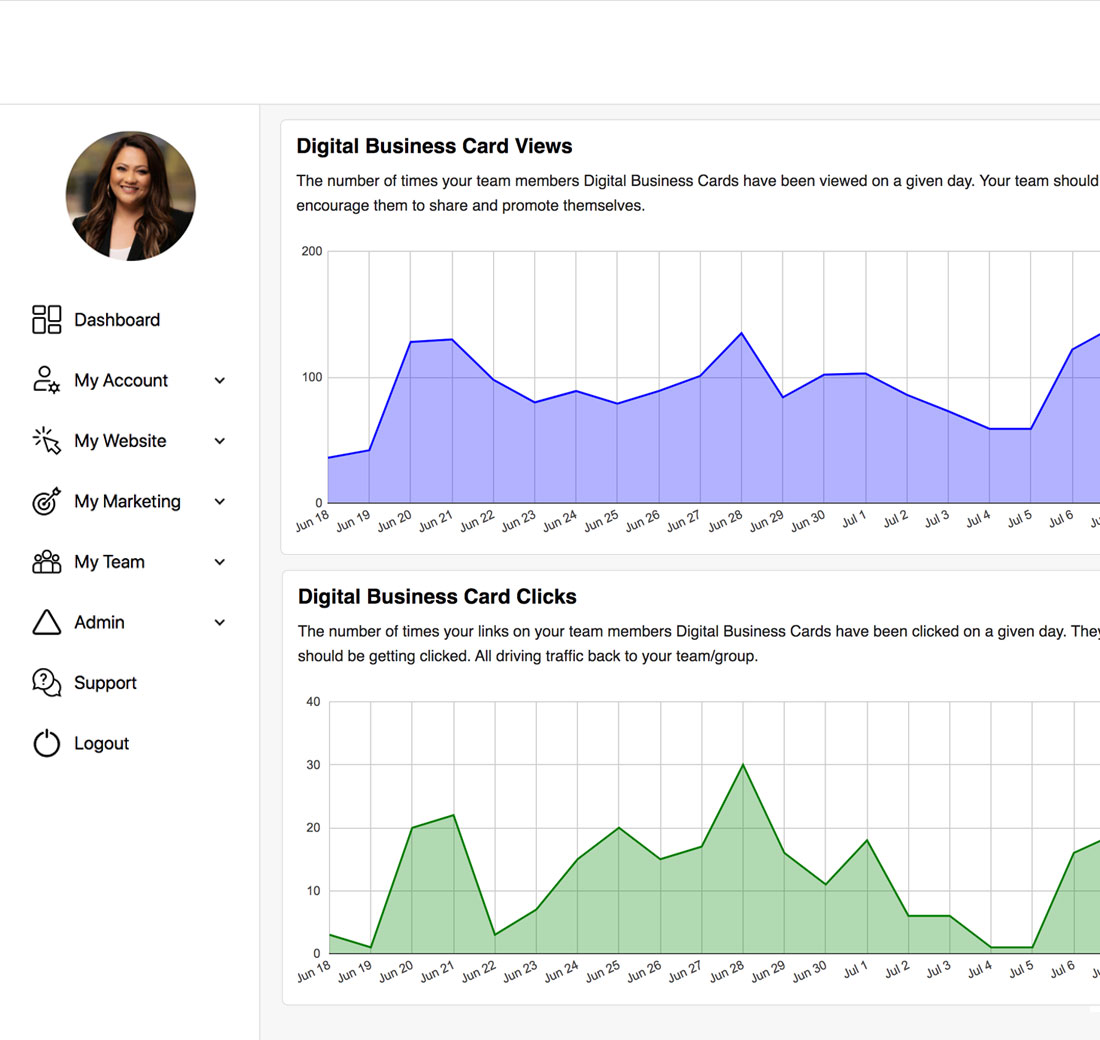Click the Jul 6 label under Views chart
This screenshot has width=1100, height=1040.
point(1061,519)
